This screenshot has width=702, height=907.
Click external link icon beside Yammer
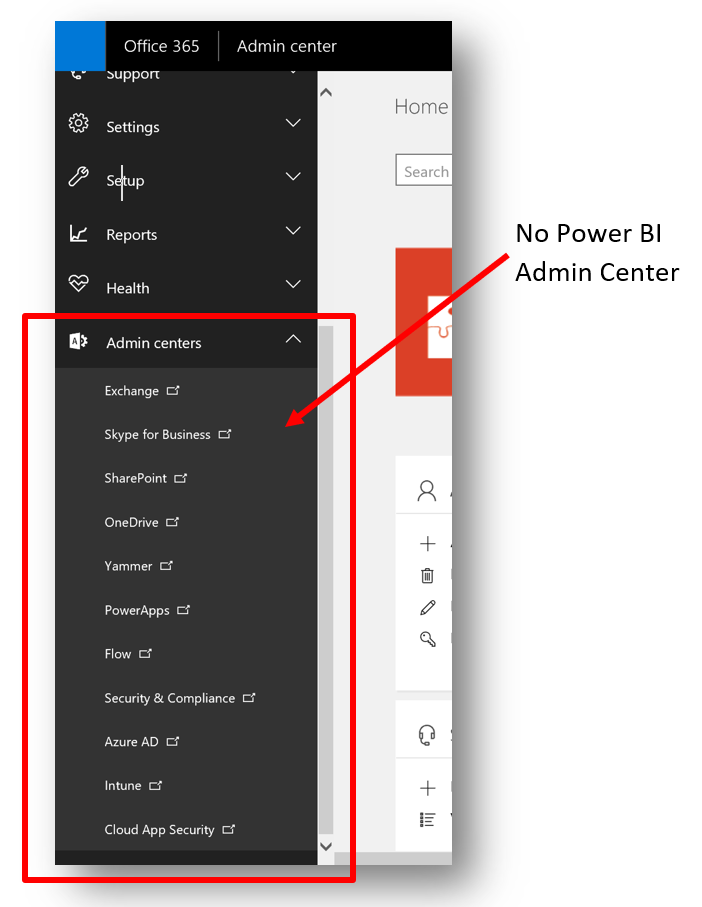click(167, 566)
